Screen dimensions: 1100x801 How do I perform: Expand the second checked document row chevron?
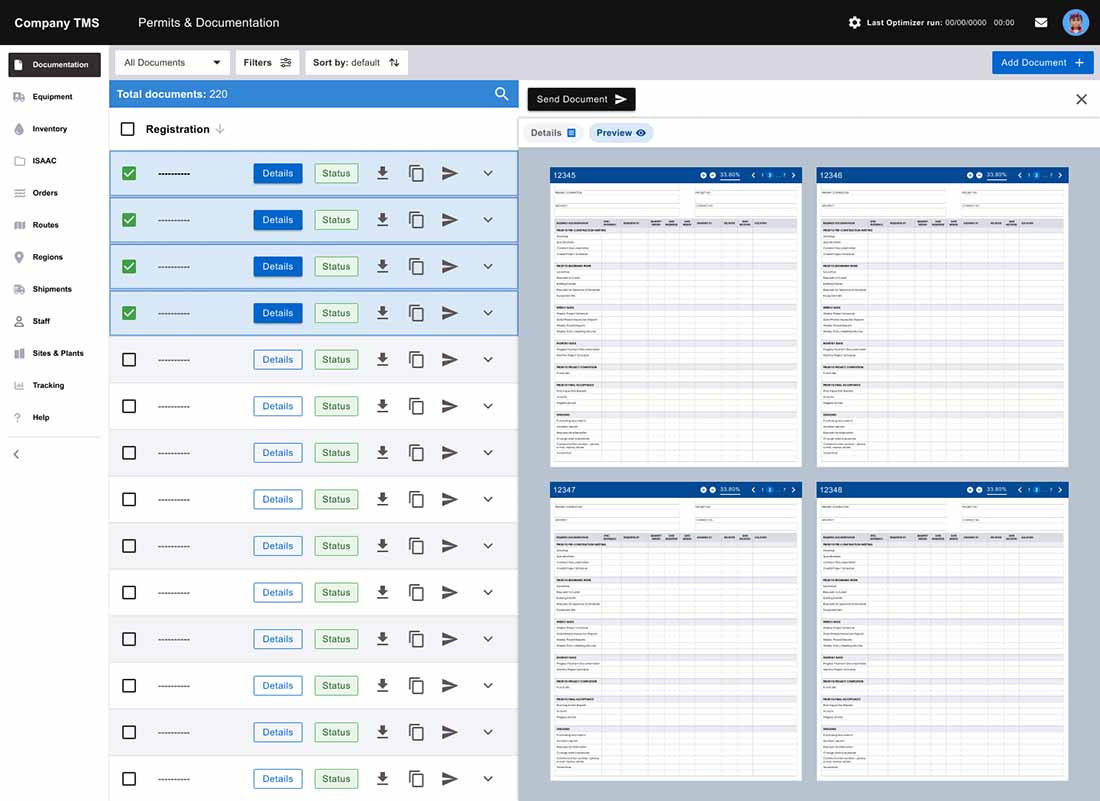(488, 220)
